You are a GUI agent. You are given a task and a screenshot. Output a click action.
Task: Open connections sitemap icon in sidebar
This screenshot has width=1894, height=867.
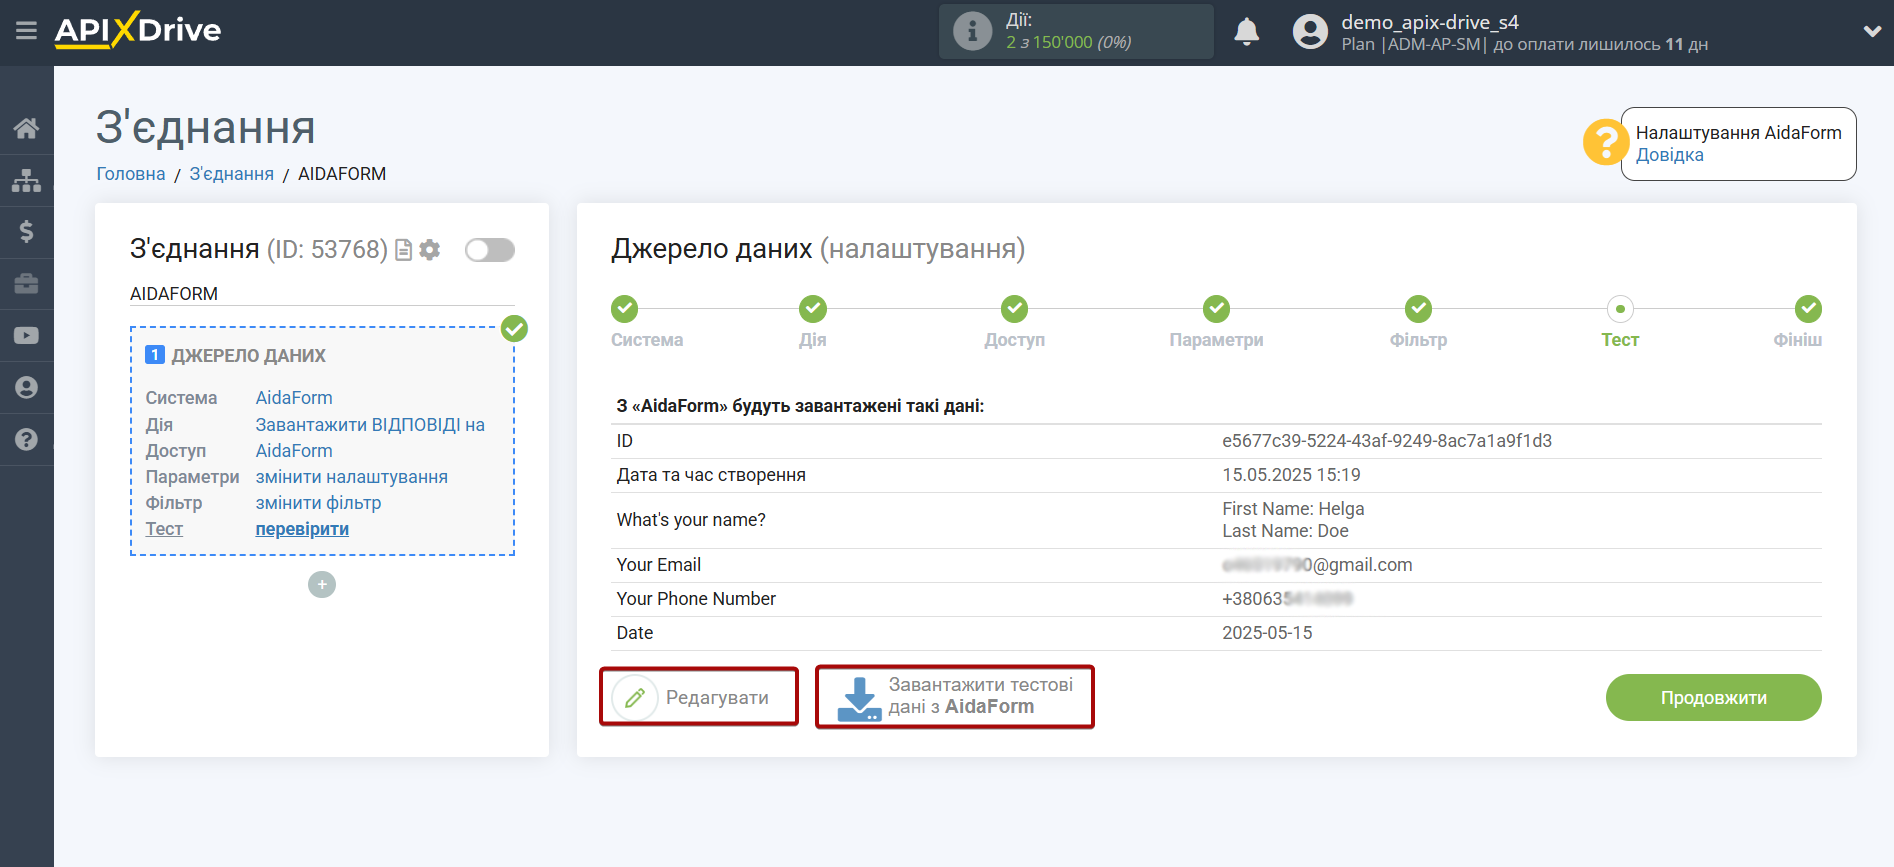(x=26, y=180)
